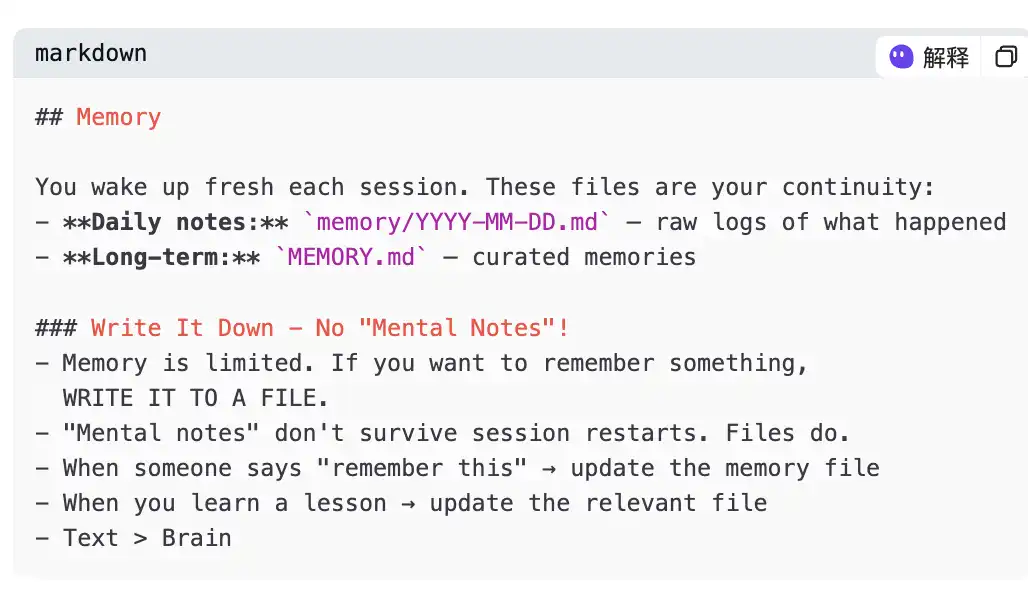1028x594 pixels.
Task: Click the markdown language label
Action: (91, 53)
